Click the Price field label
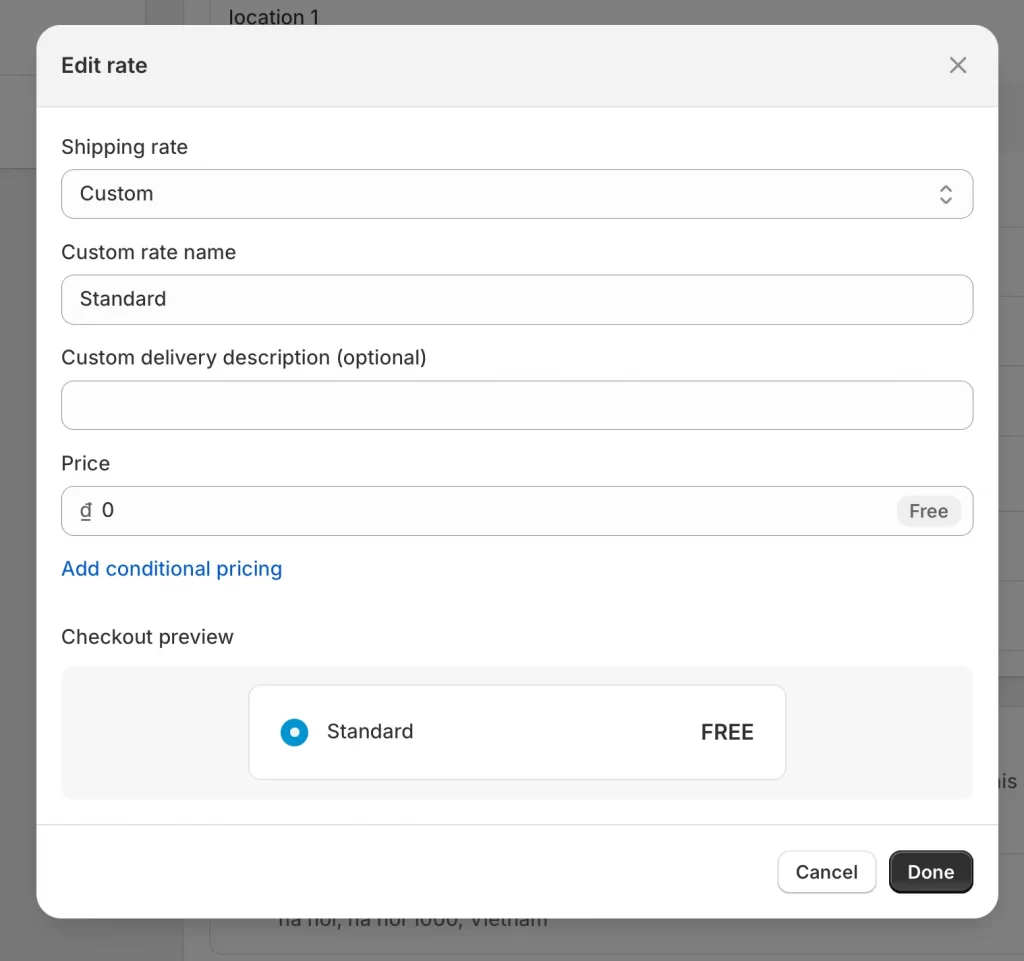 85,463
